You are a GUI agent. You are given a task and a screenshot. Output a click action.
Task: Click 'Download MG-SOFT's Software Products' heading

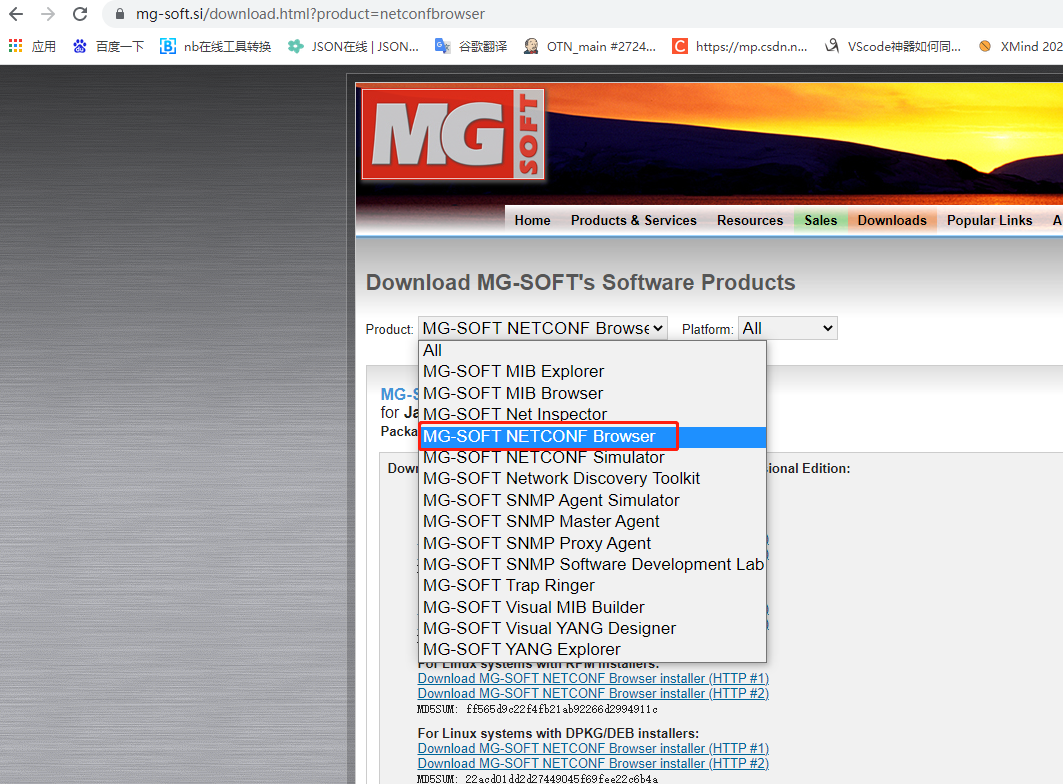(x=580, y=282)
